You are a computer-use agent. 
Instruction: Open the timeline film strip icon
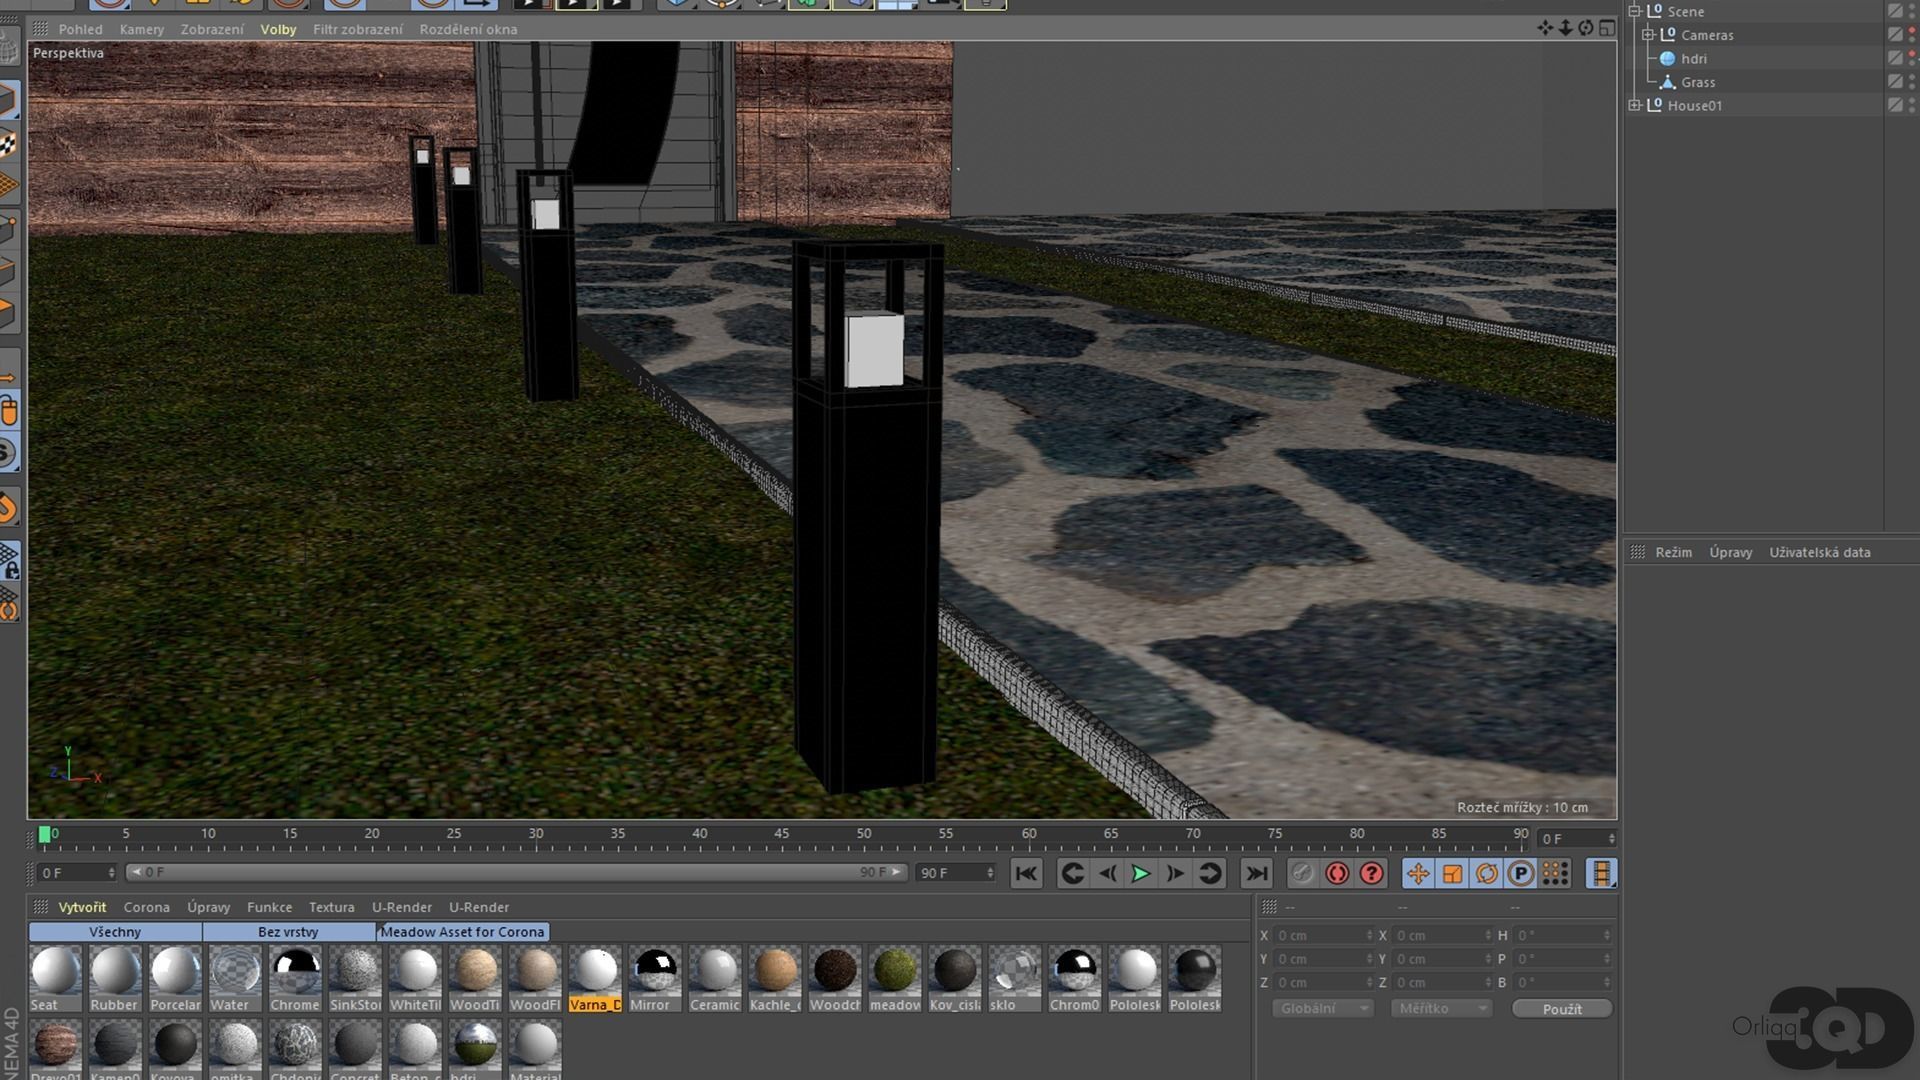1601,873
